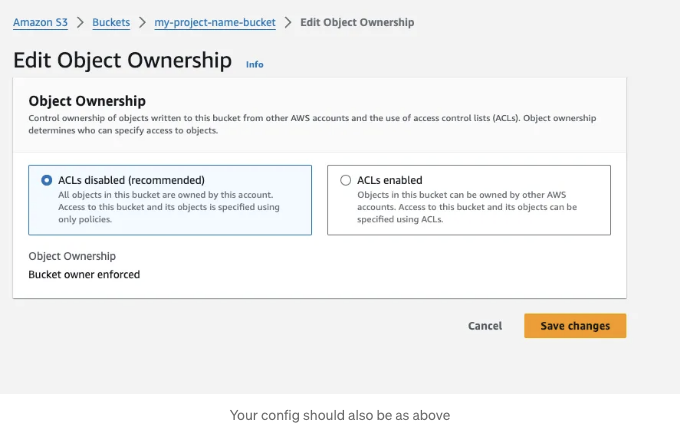Go to the Amazon S3 breadcrumb link
This screenshot has height=424, width=680.
coord(40,23)
